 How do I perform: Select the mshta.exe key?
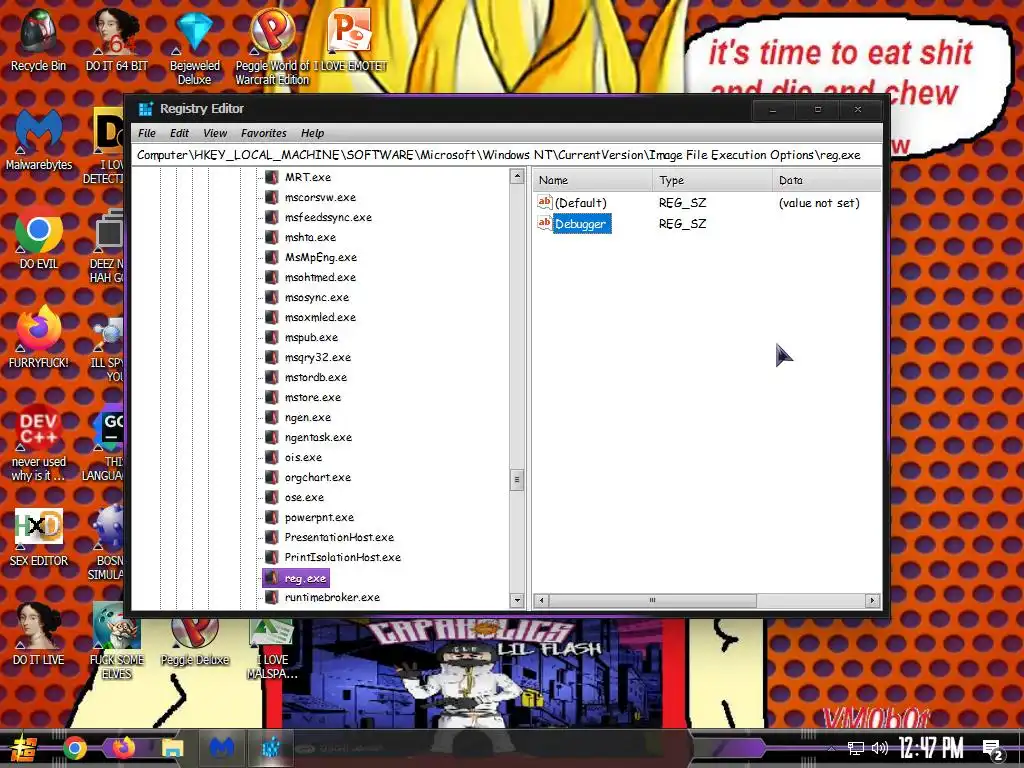click(310, 237)
